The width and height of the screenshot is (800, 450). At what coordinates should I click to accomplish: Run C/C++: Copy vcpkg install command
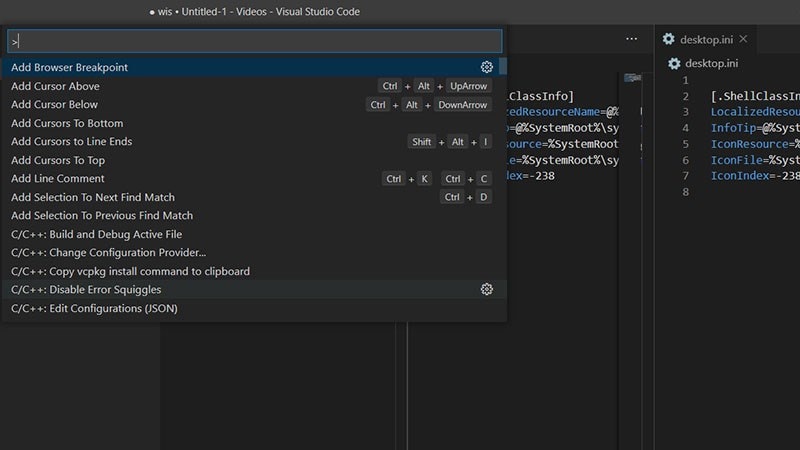pyautogui.click(x=254, y=271)
